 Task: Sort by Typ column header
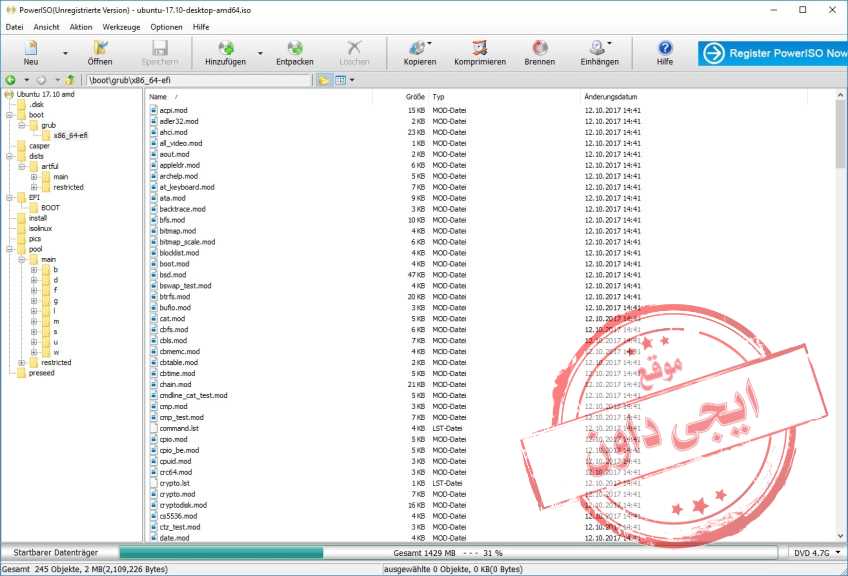point(504,97)
